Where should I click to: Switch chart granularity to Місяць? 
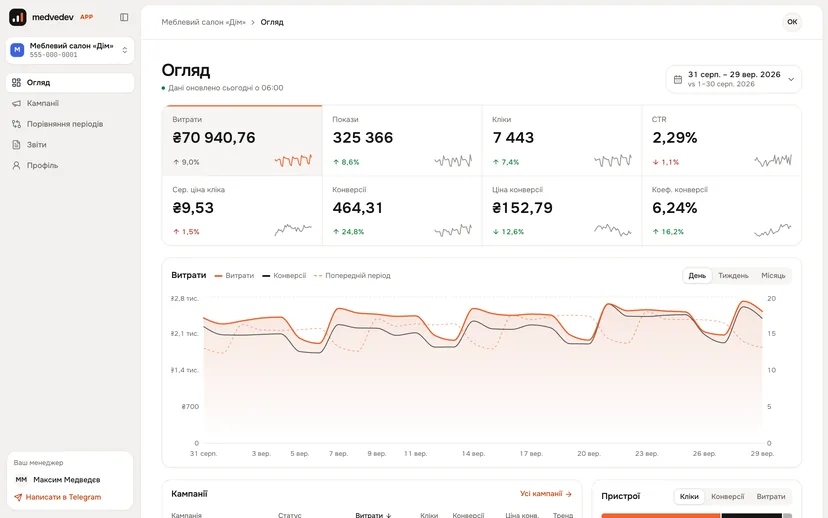click(773, 276)
